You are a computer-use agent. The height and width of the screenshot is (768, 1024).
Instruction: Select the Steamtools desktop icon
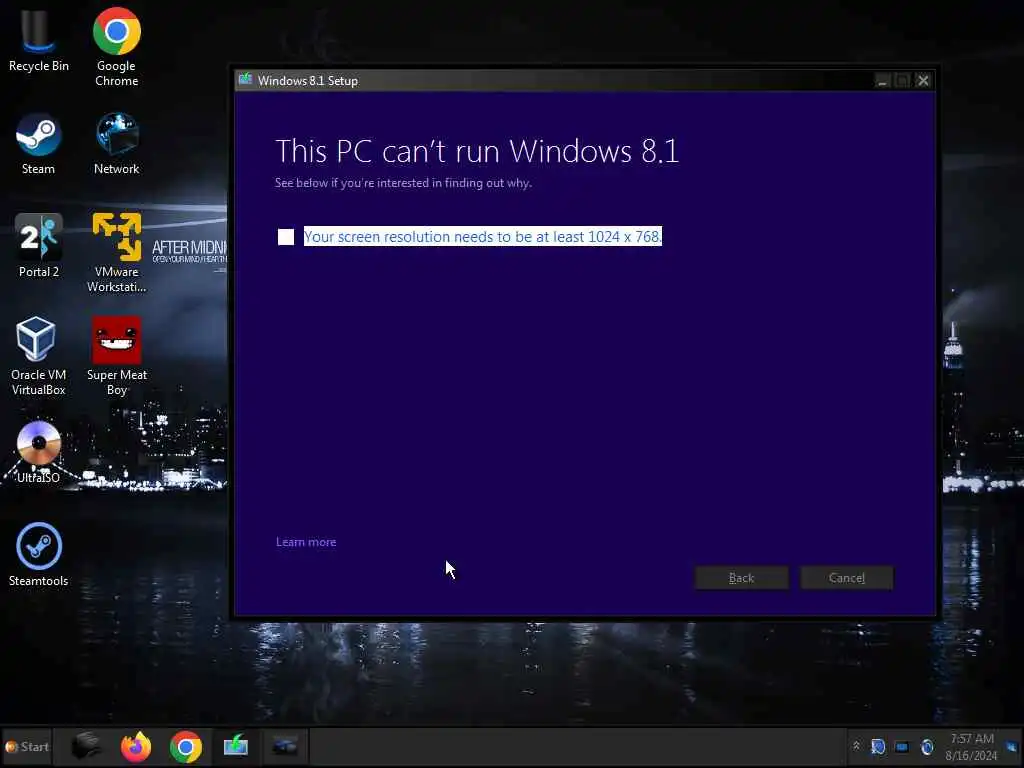click(39, 555)
